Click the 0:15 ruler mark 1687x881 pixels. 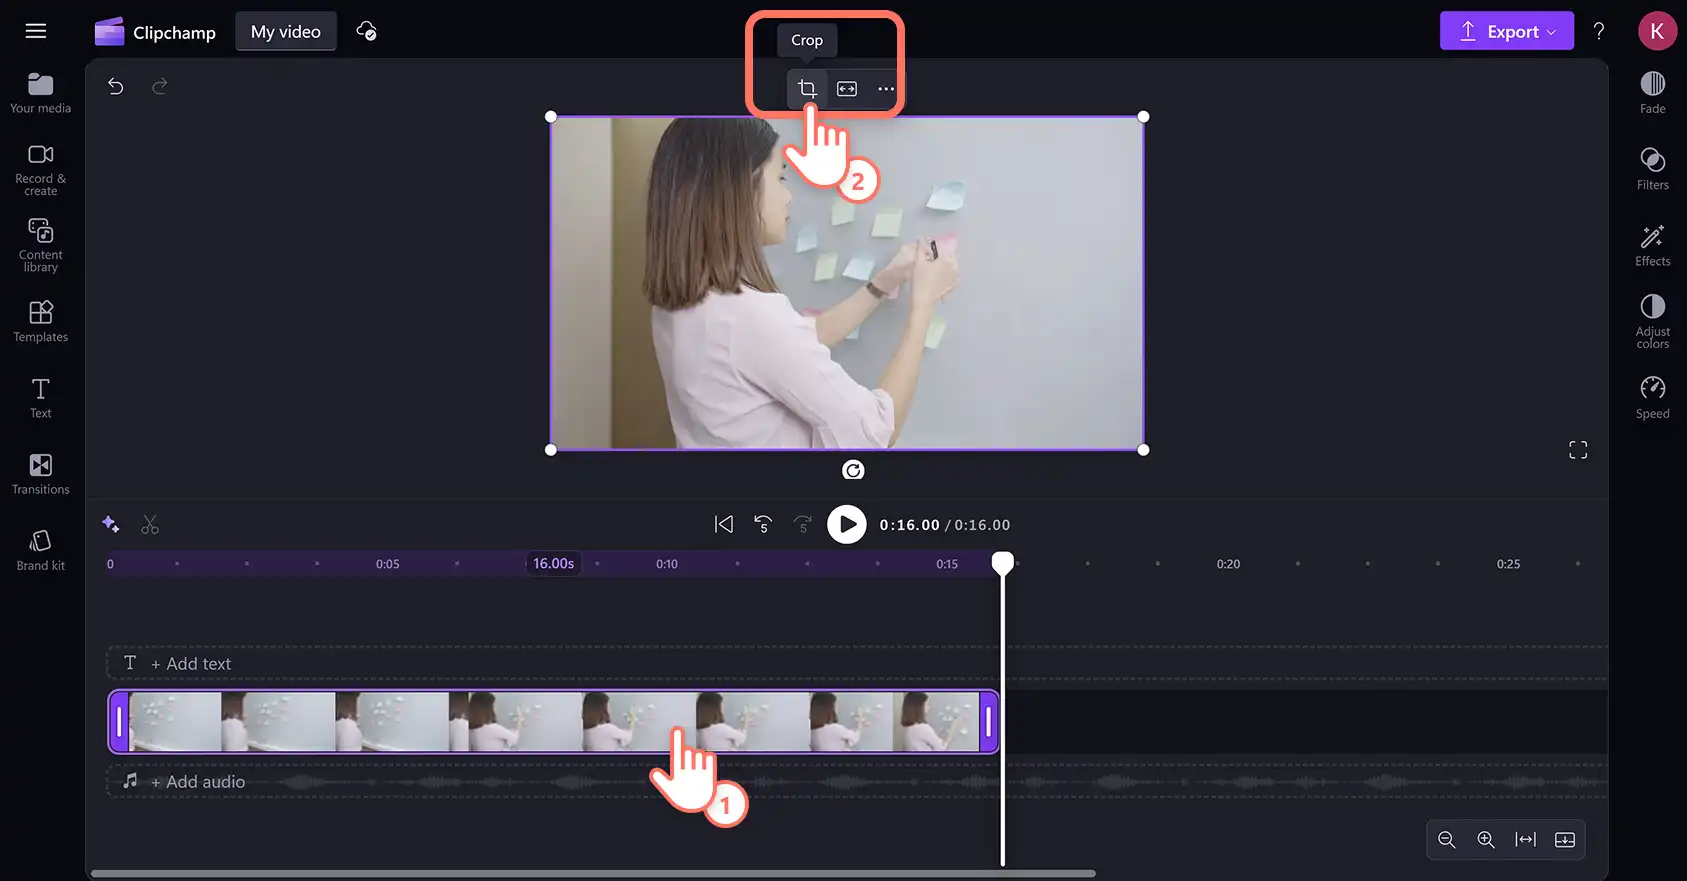coord(947,564)
